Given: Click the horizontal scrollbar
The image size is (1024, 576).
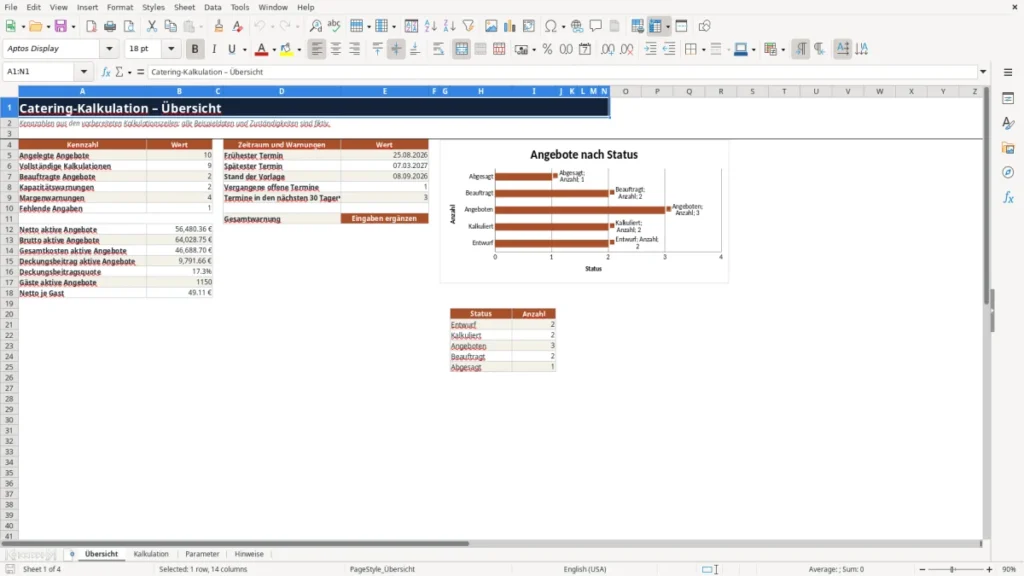Looking at the screenshot, I should pyautogui.click(x=235, y=543).
